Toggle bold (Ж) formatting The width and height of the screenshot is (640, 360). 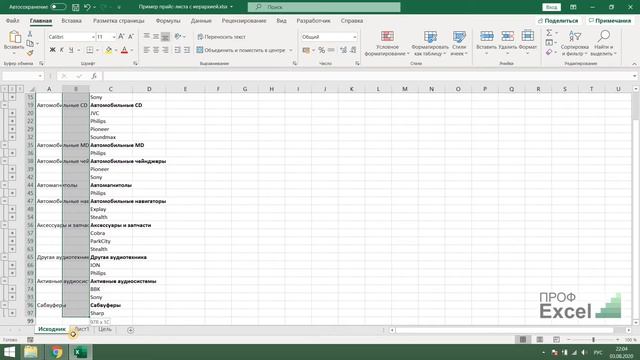[52, 50]
